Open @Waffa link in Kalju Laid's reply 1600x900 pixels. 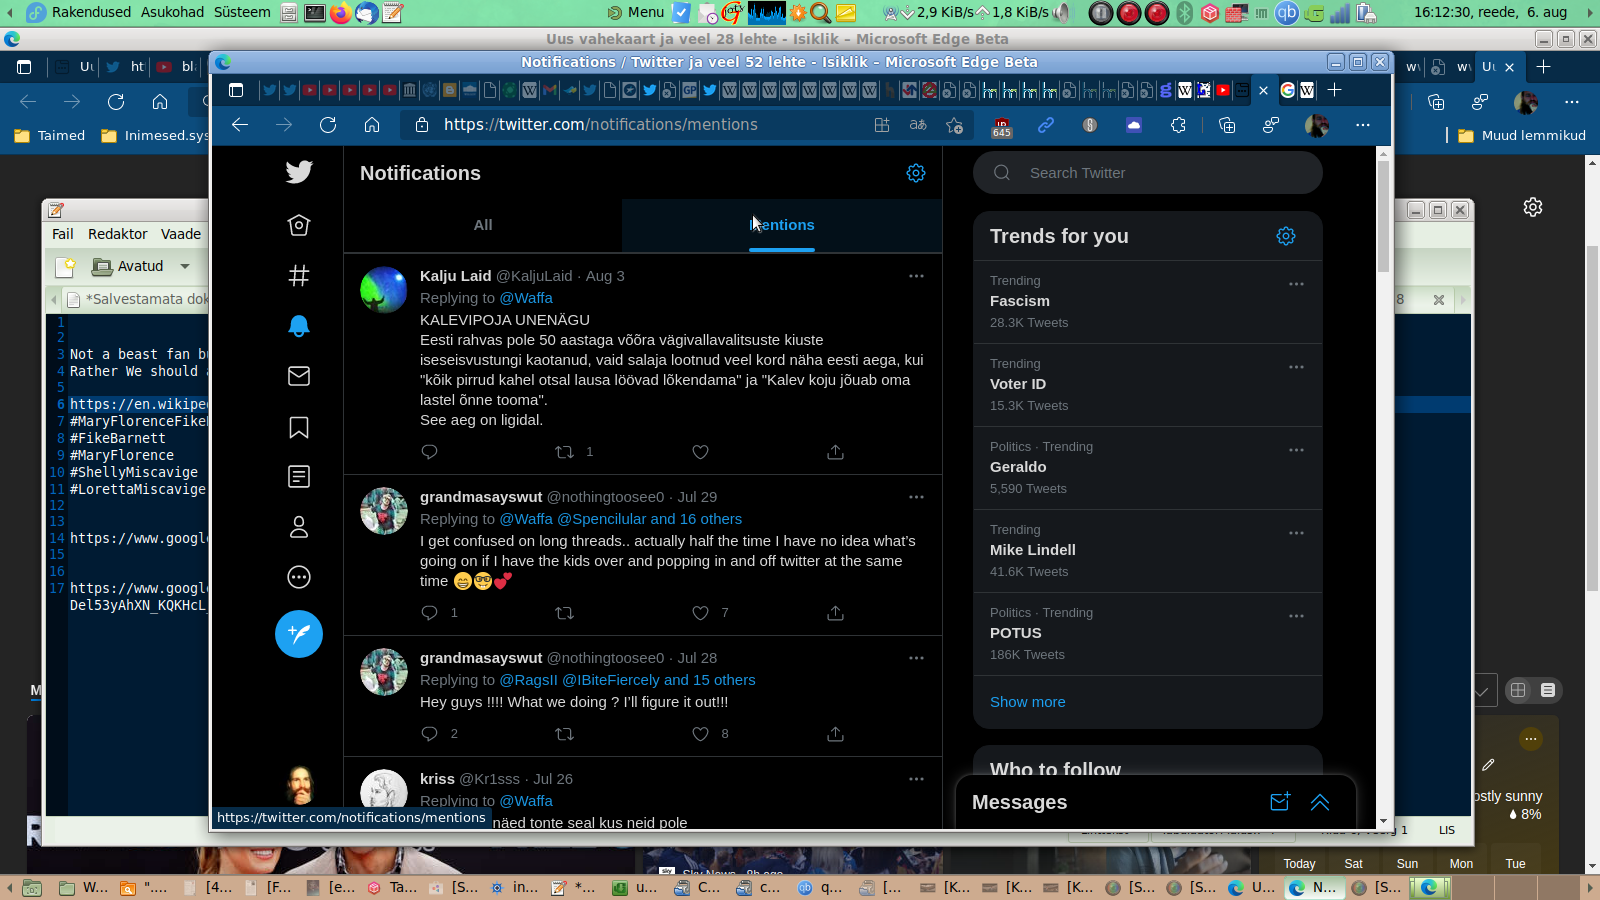[x=526, y=298]
